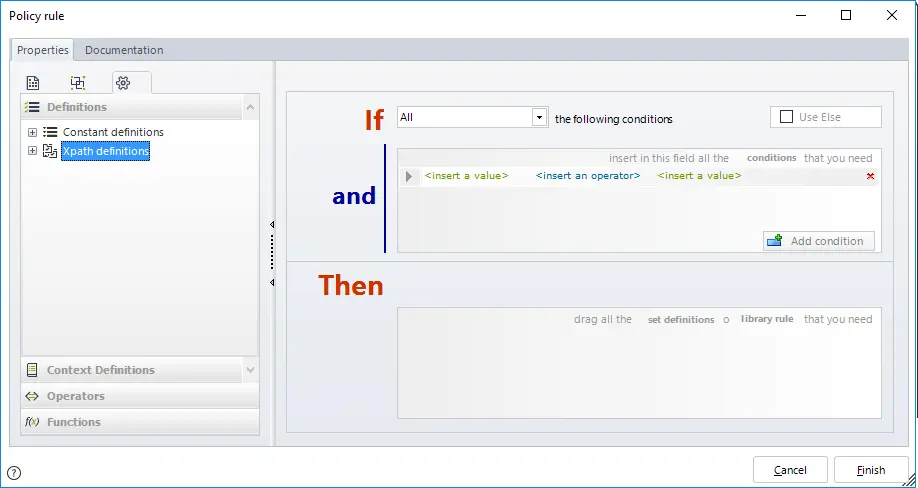Click the insert an operator placeholder
This screenshot has width=918, height=488.
point(588,176)
